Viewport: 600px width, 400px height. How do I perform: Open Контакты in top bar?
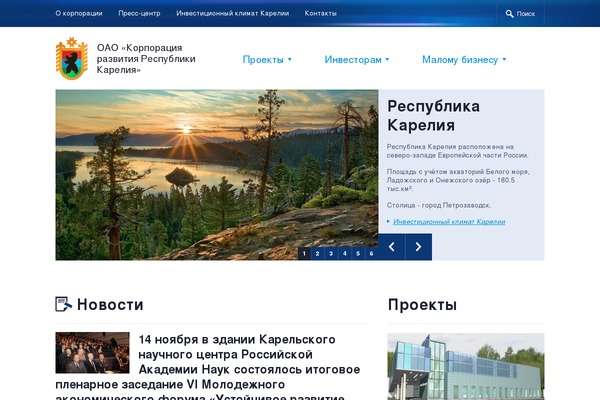point(321,13)
